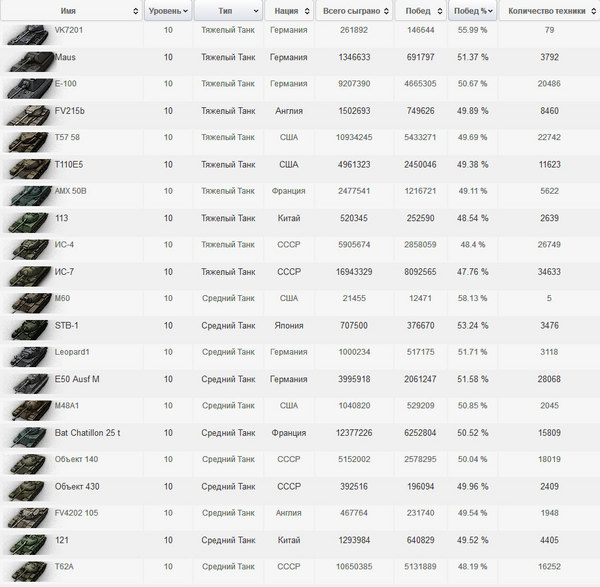Open the Leopard1 tank name link
600x587 pixels.
(74, 352)
